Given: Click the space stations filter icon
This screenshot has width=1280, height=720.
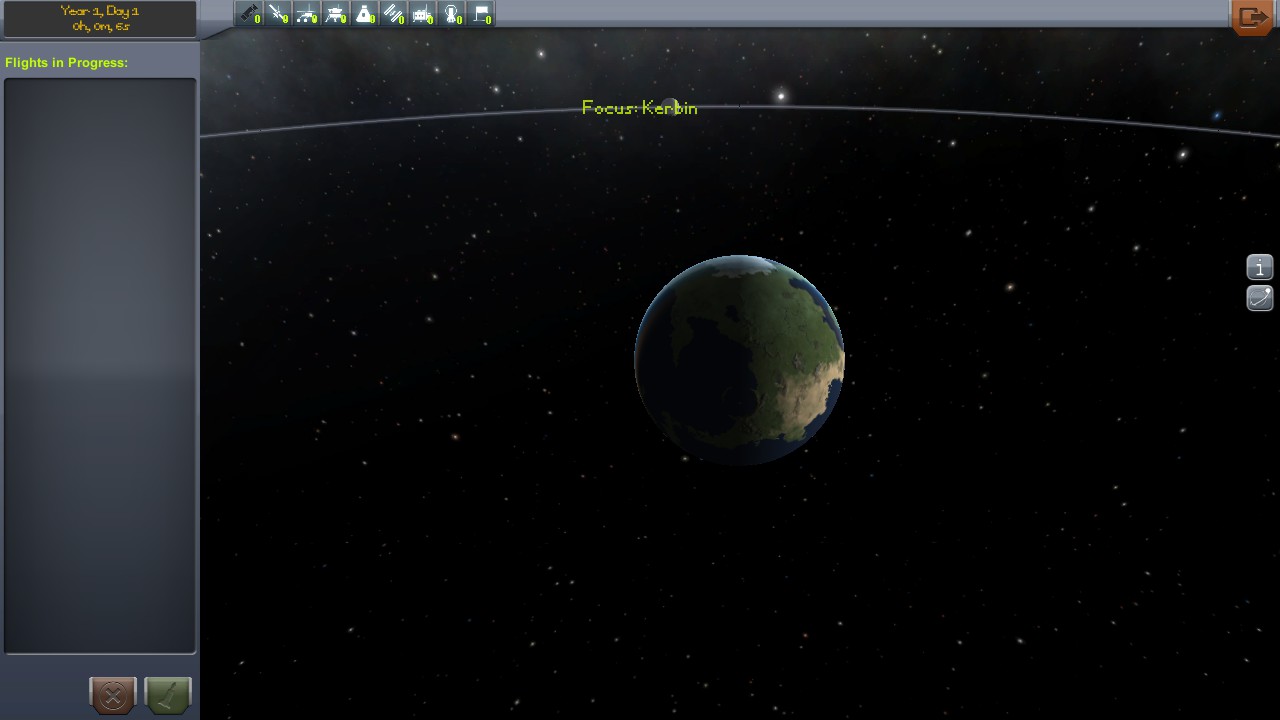Looking at the screenshot, I should point(423,13).
